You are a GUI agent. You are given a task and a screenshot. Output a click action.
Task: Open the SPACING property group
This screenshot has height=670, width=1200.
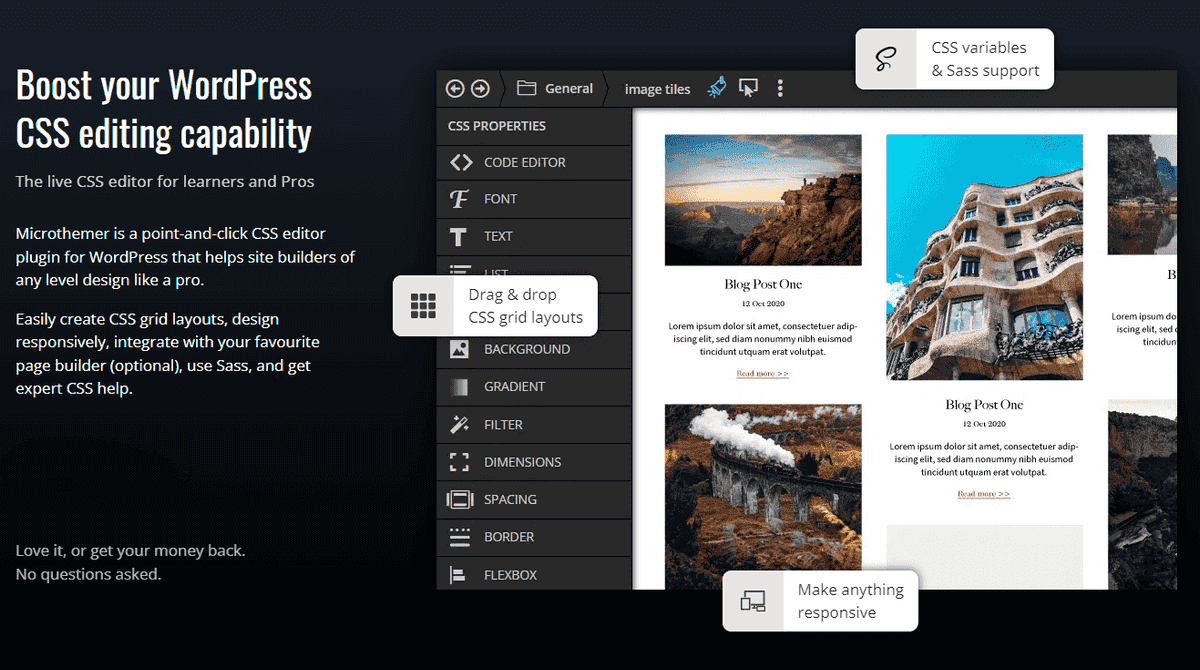click(x=534, y=499)
